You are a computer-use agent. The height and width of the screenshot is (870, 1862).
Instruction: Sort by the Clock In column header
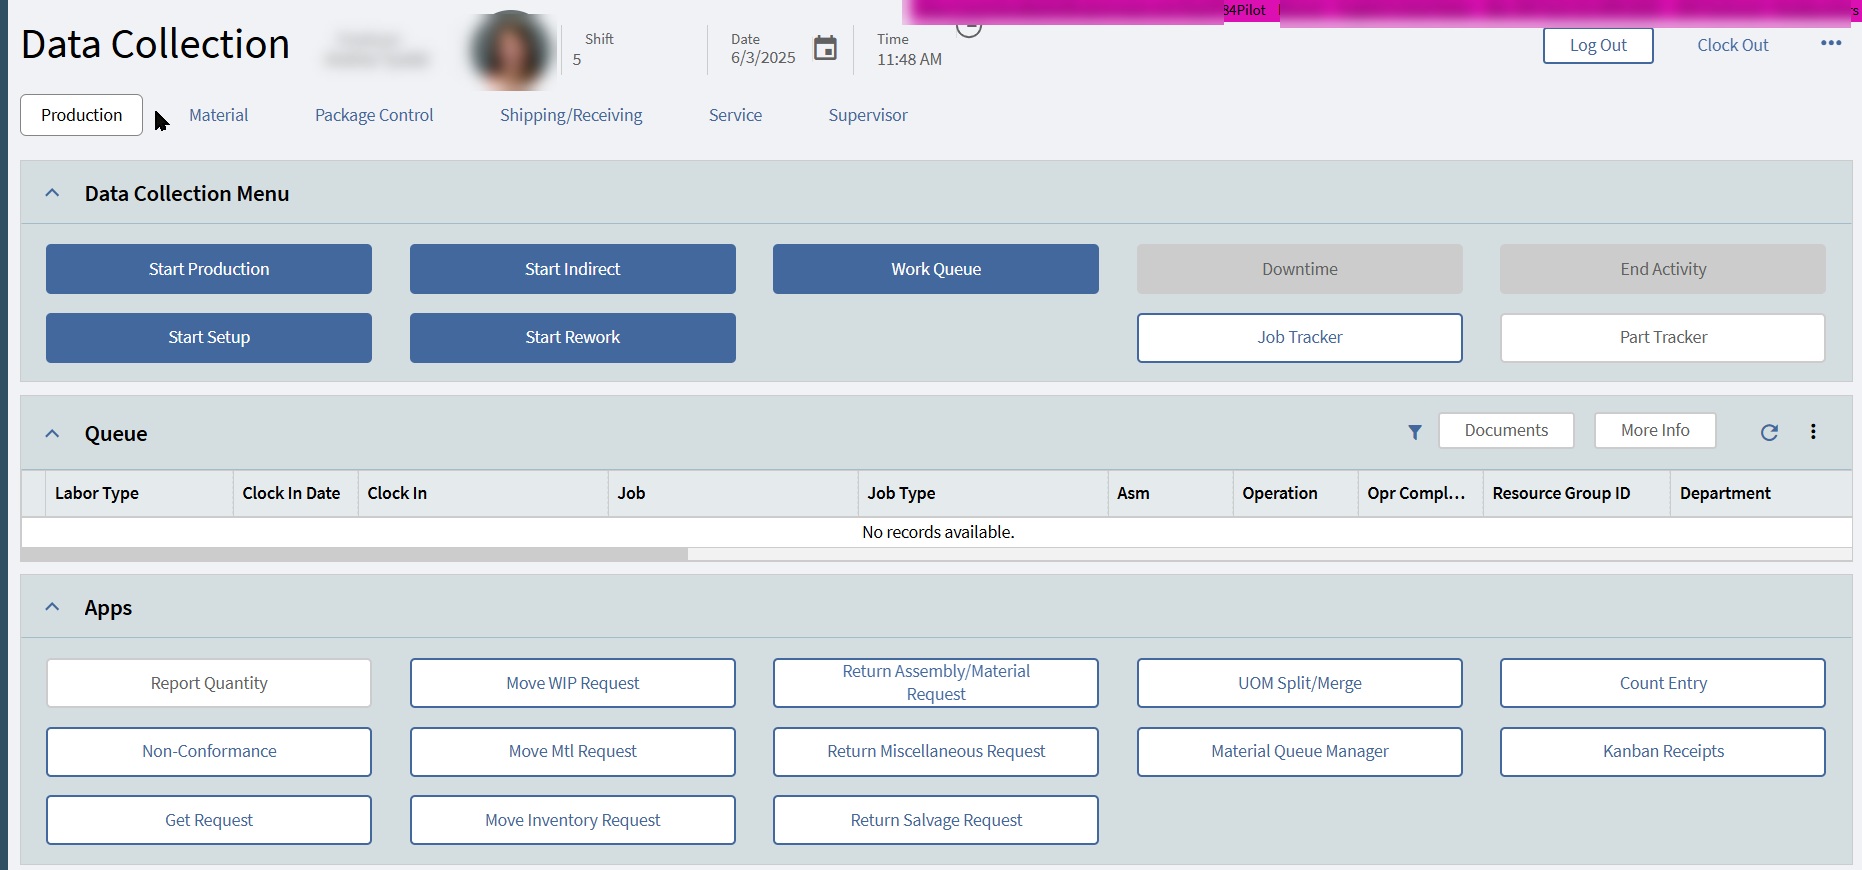pyautogui.click(x=483, y=493)
